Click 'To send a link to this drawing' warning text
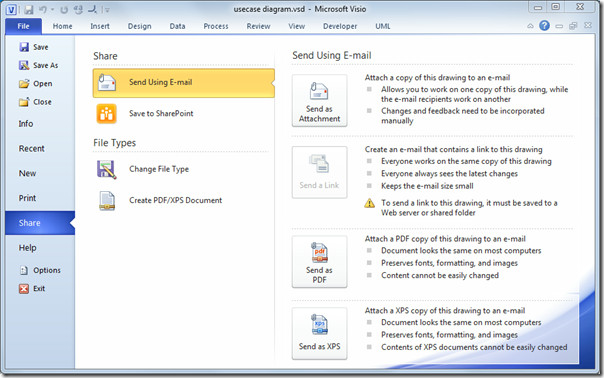The image size is (604, 378). [x=469, y=208]
